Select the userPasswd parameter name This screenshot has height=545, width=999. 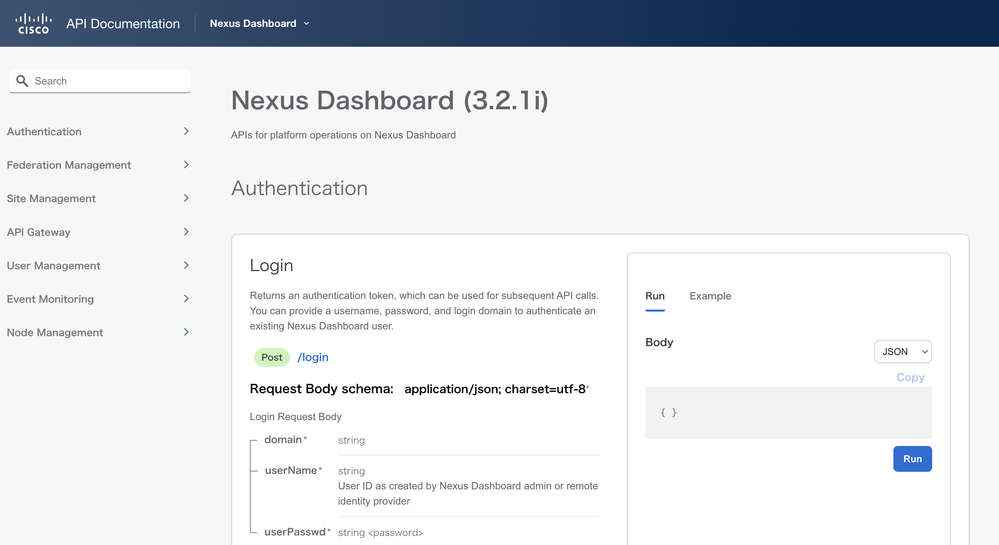(x=294, y=532)
